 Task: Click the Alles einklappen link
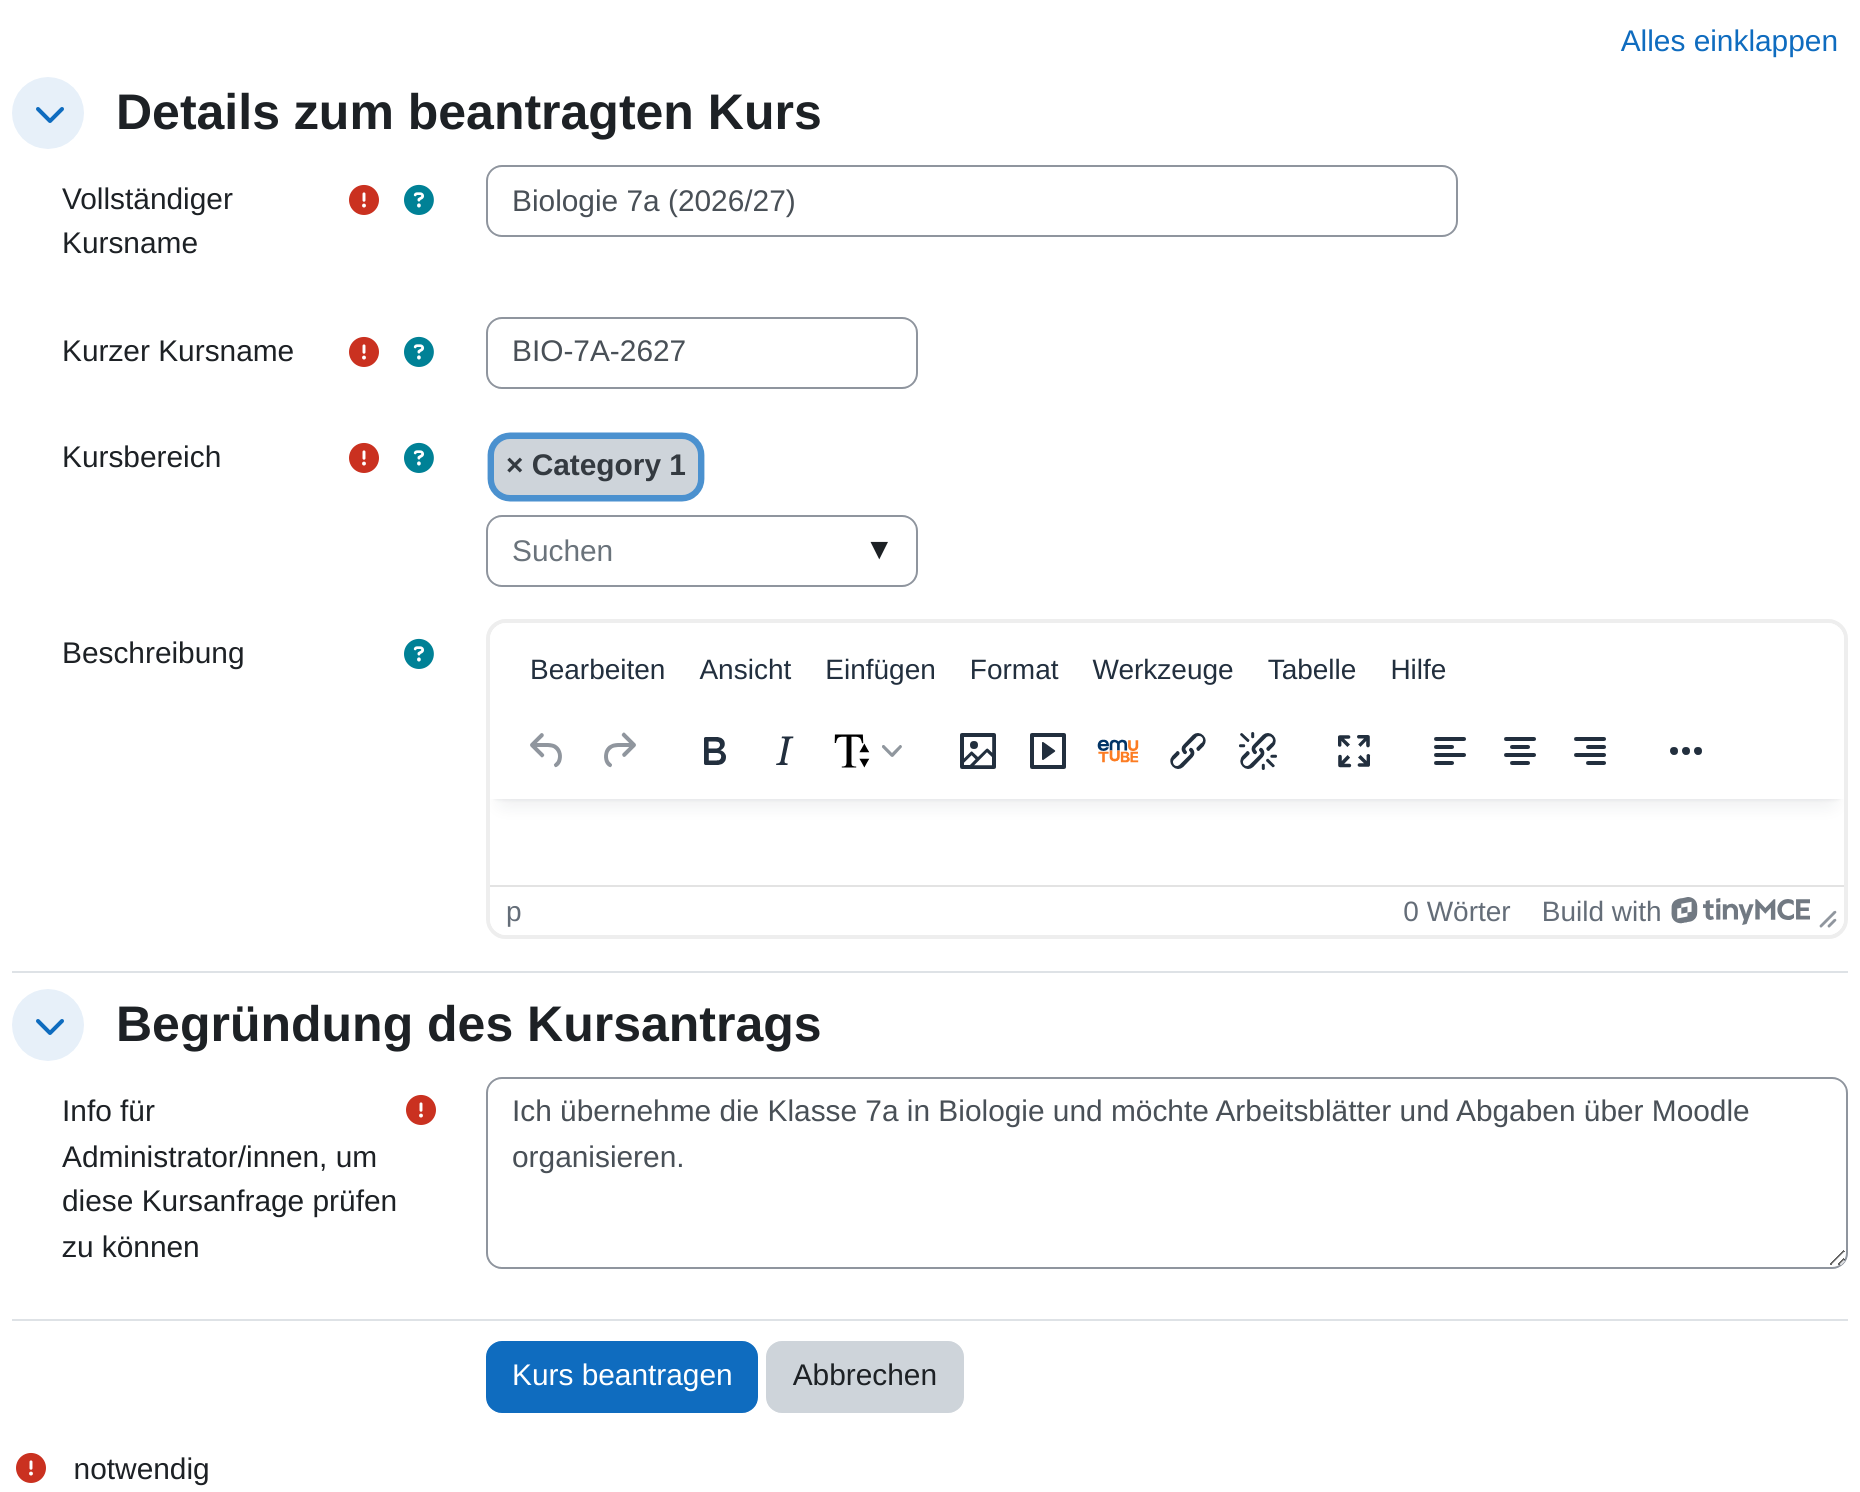(1728, 41)
